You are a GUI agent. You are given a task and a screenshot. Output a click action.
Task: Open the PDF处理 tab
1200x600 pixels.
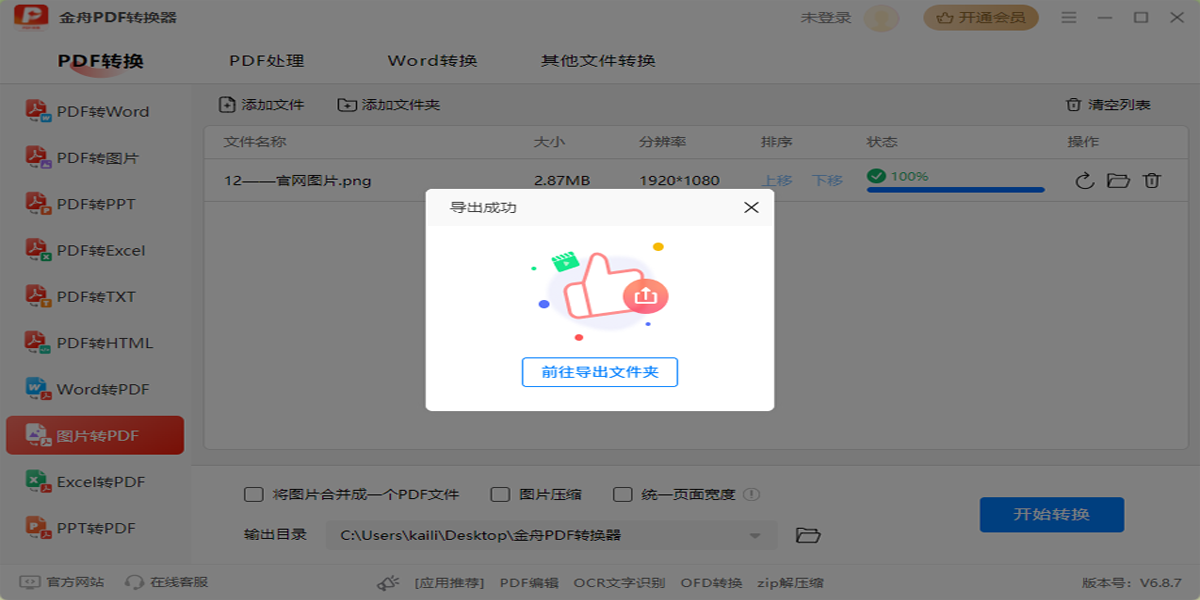pyautogui.click(x=267, y=61)
